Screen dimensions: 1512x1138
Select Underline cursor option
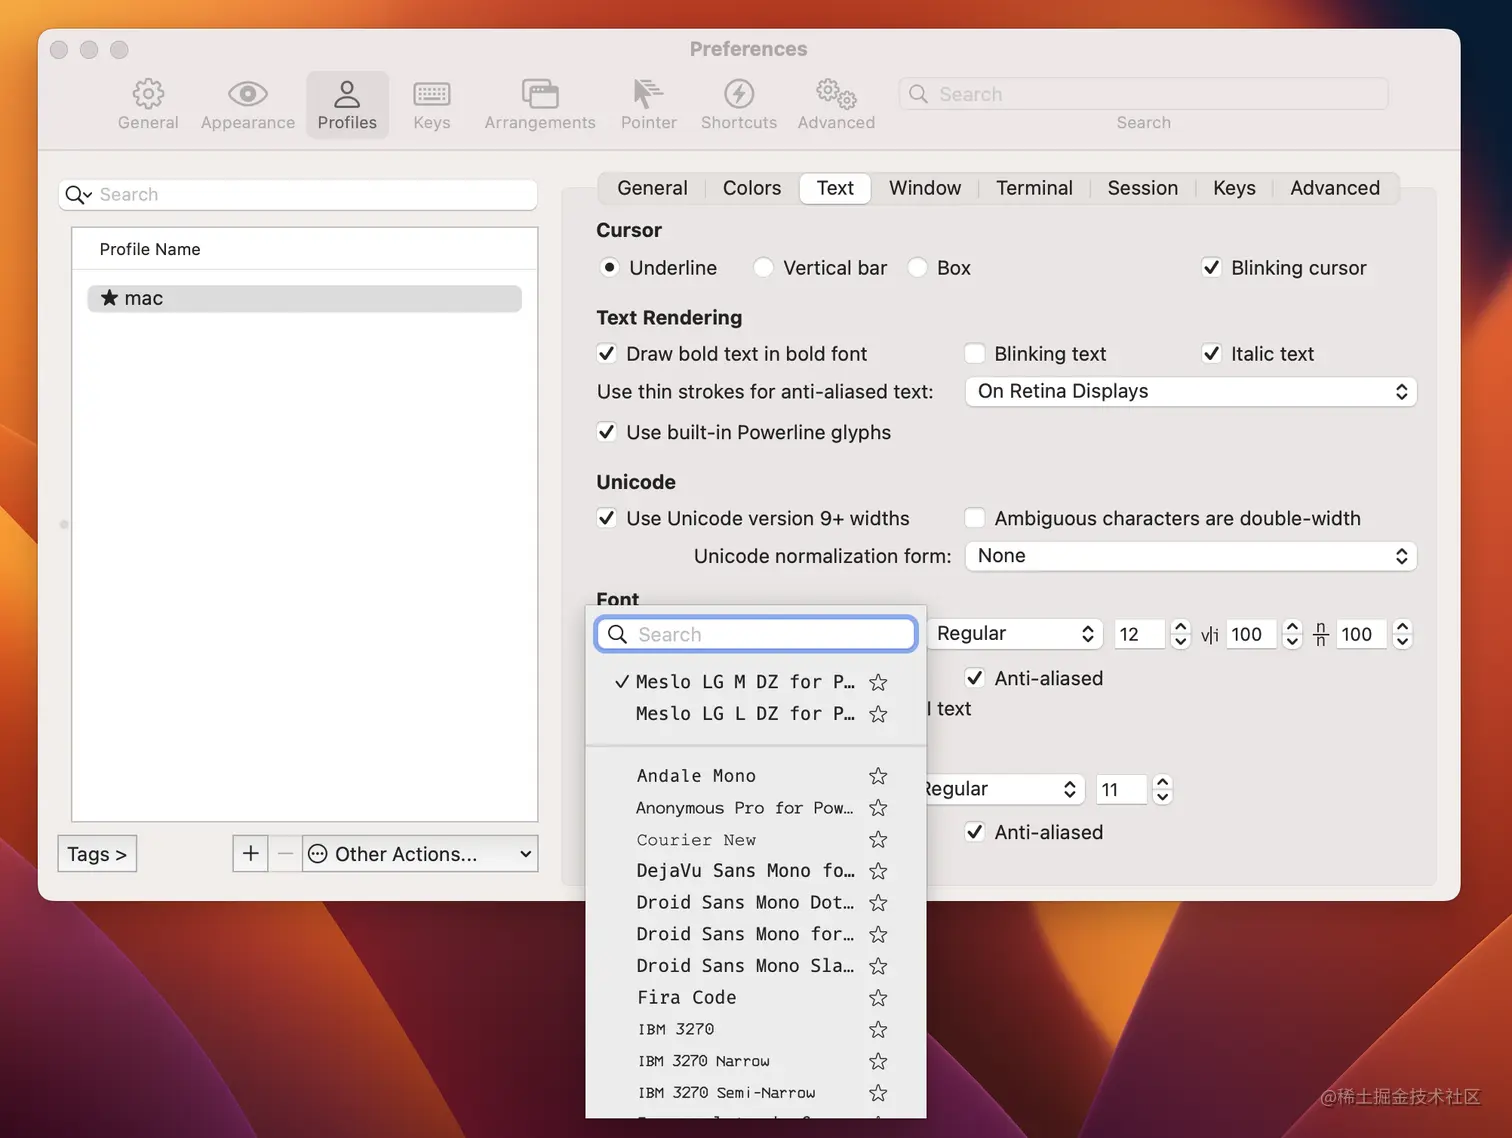pyautogui.click(x=609, y=268)
